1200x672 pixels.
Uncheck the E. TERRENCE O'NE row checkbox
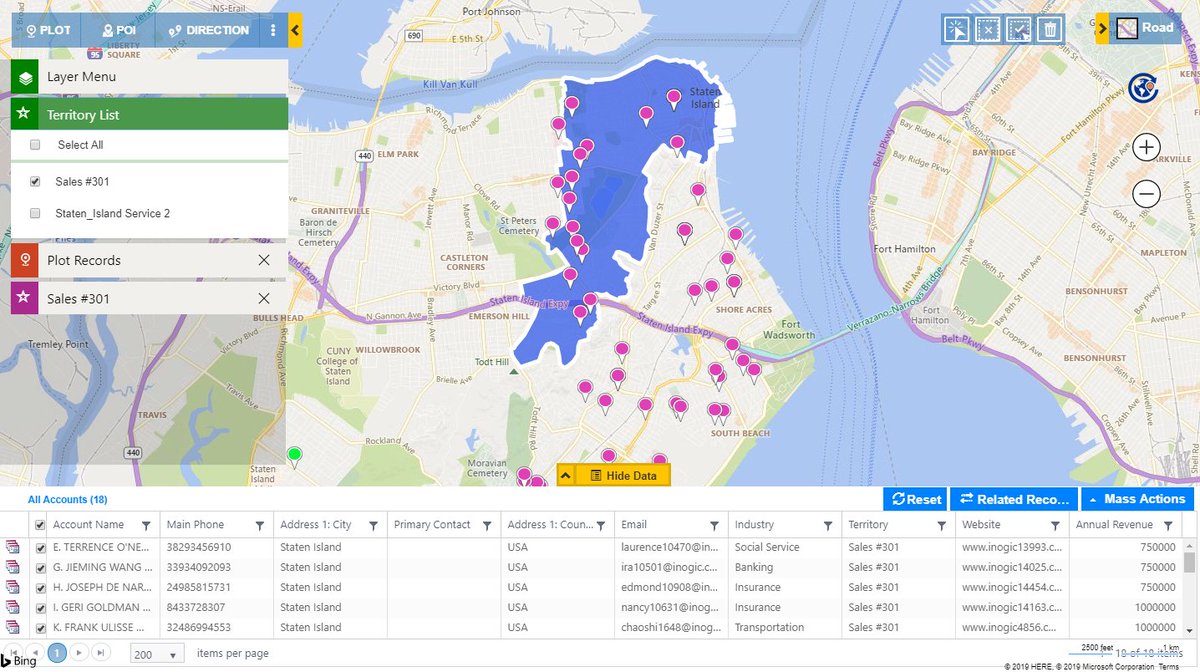tap(40, 548)
